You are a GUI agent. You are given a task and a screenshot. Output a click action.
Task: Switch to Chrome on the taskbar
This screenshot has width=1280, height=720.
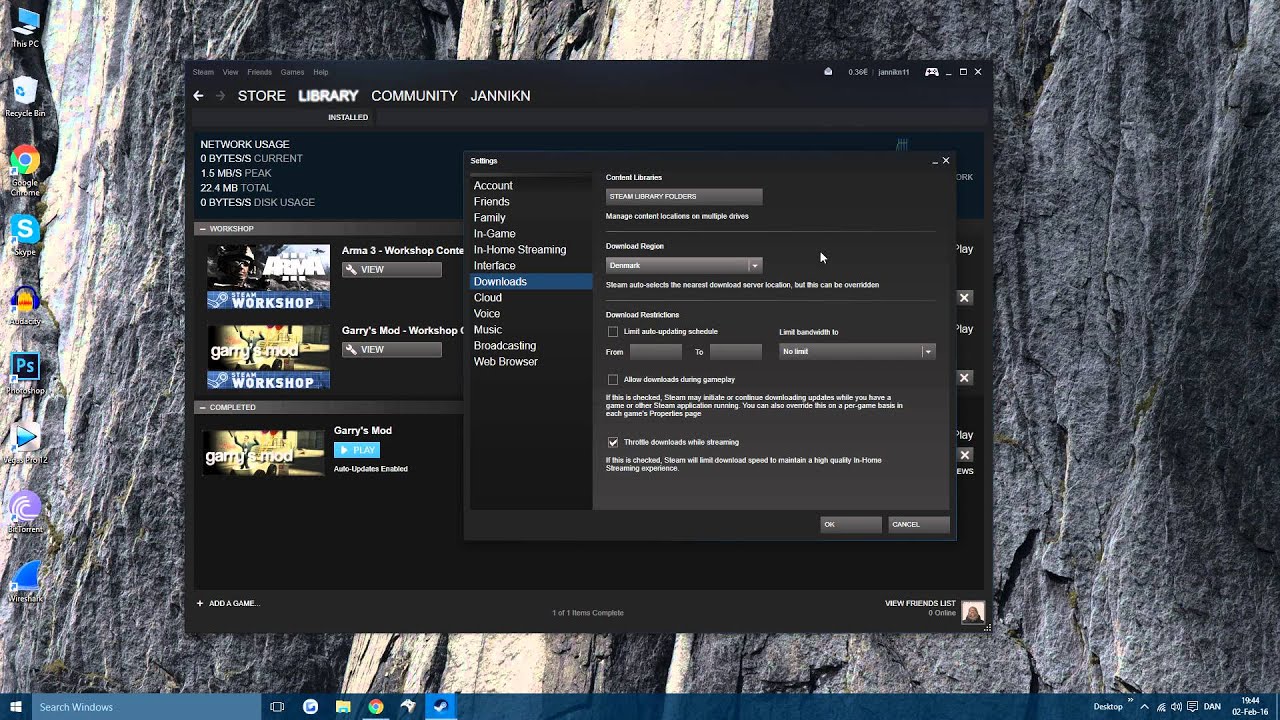click(375, 707)
